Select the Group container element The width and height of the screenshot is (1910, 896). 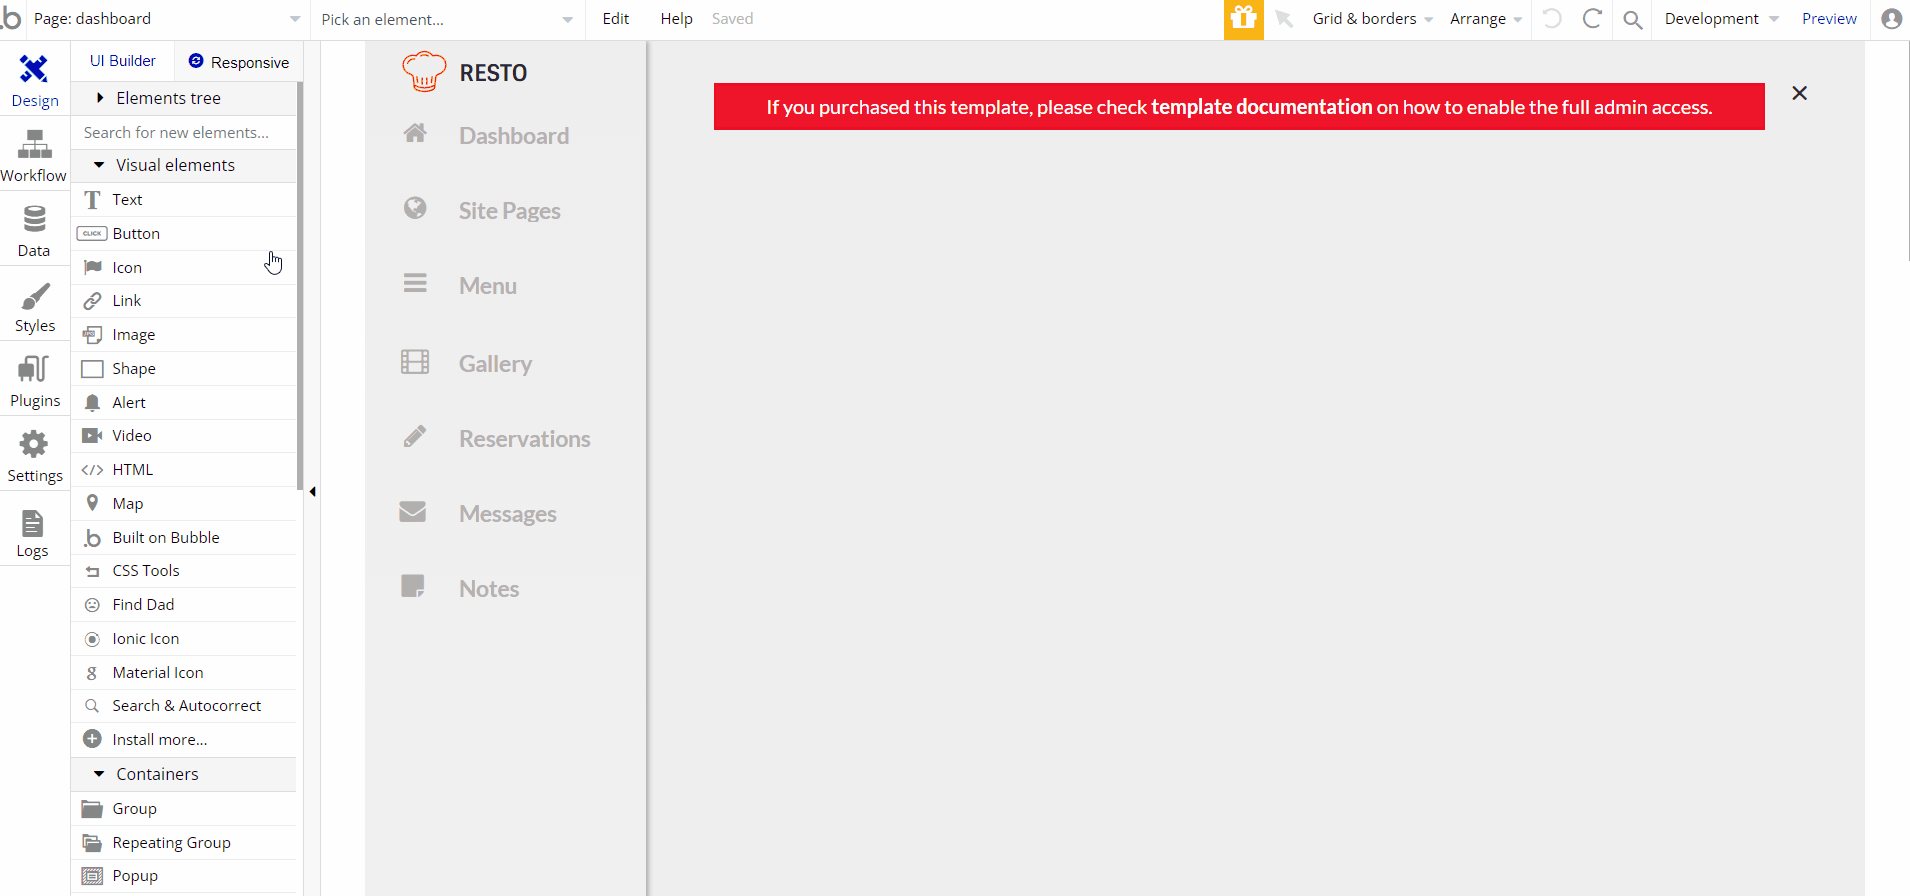coord(184,809)
